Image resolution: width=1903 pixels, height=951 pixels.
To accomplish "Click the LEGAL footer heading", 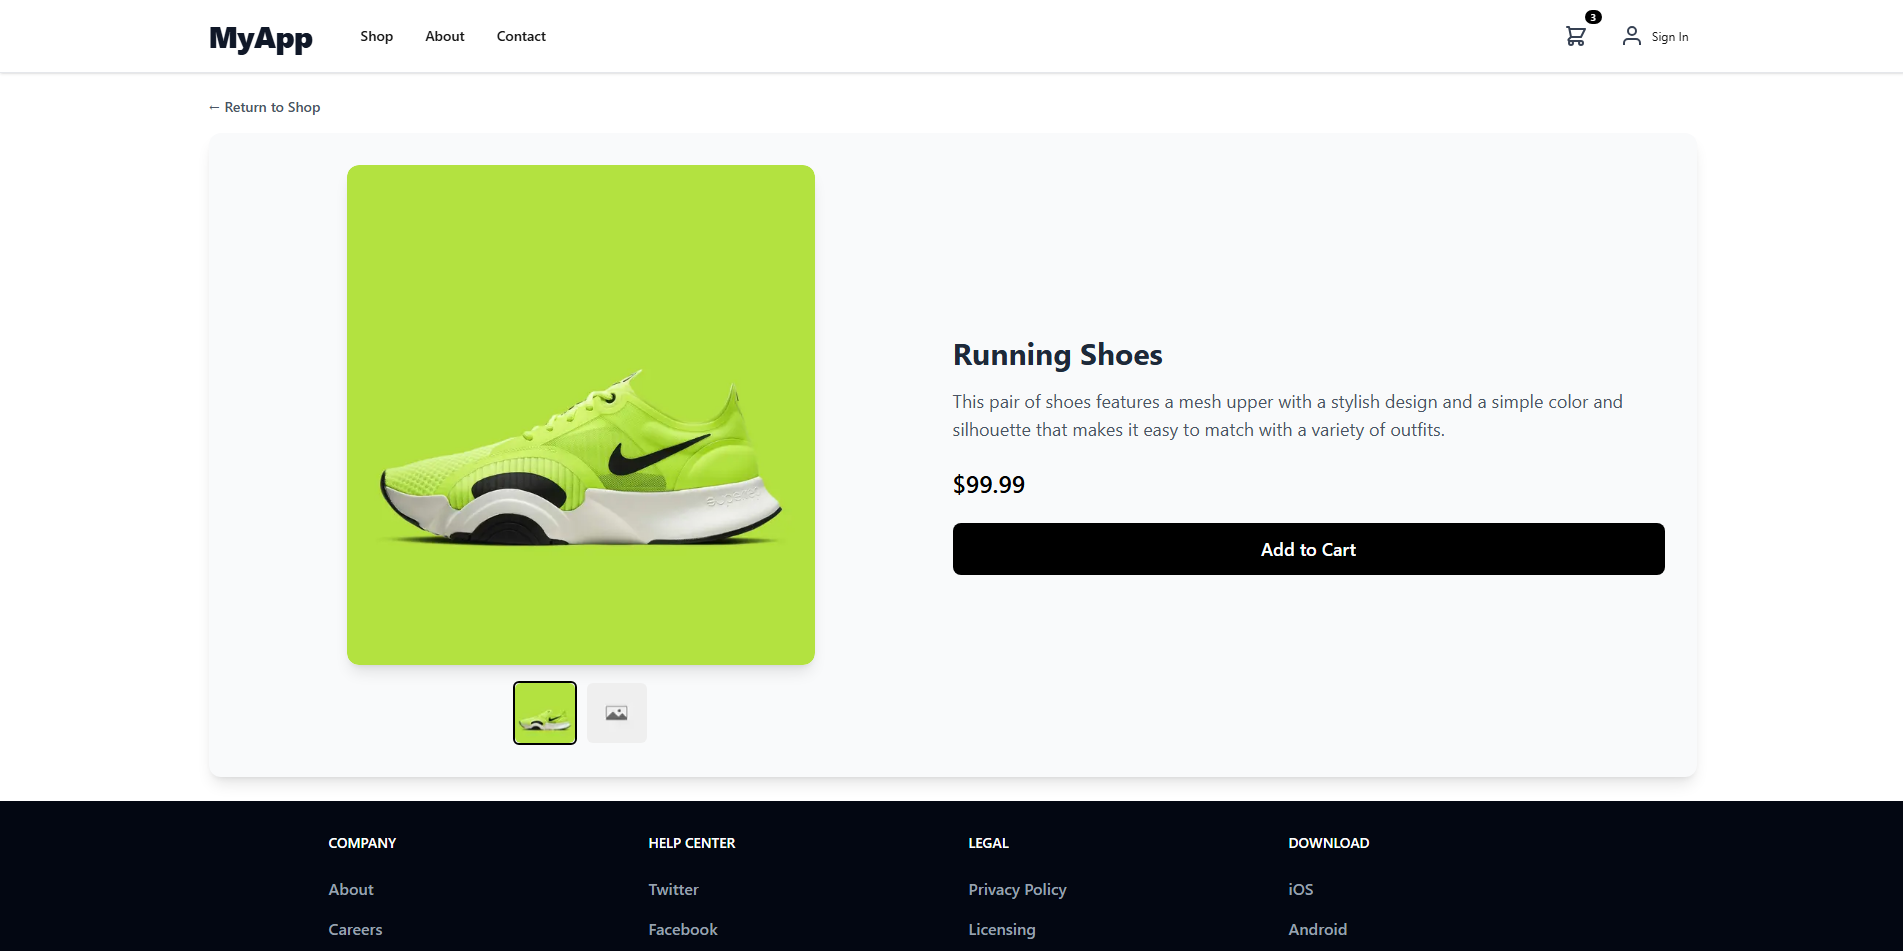I will [989, 843].
